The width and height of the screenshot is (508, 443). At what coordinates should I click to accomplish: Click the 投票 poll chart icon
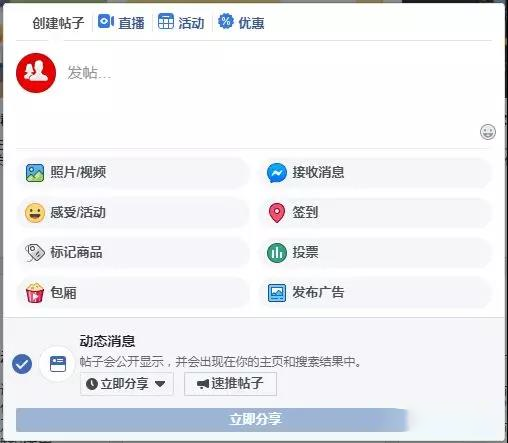(277, 253)
